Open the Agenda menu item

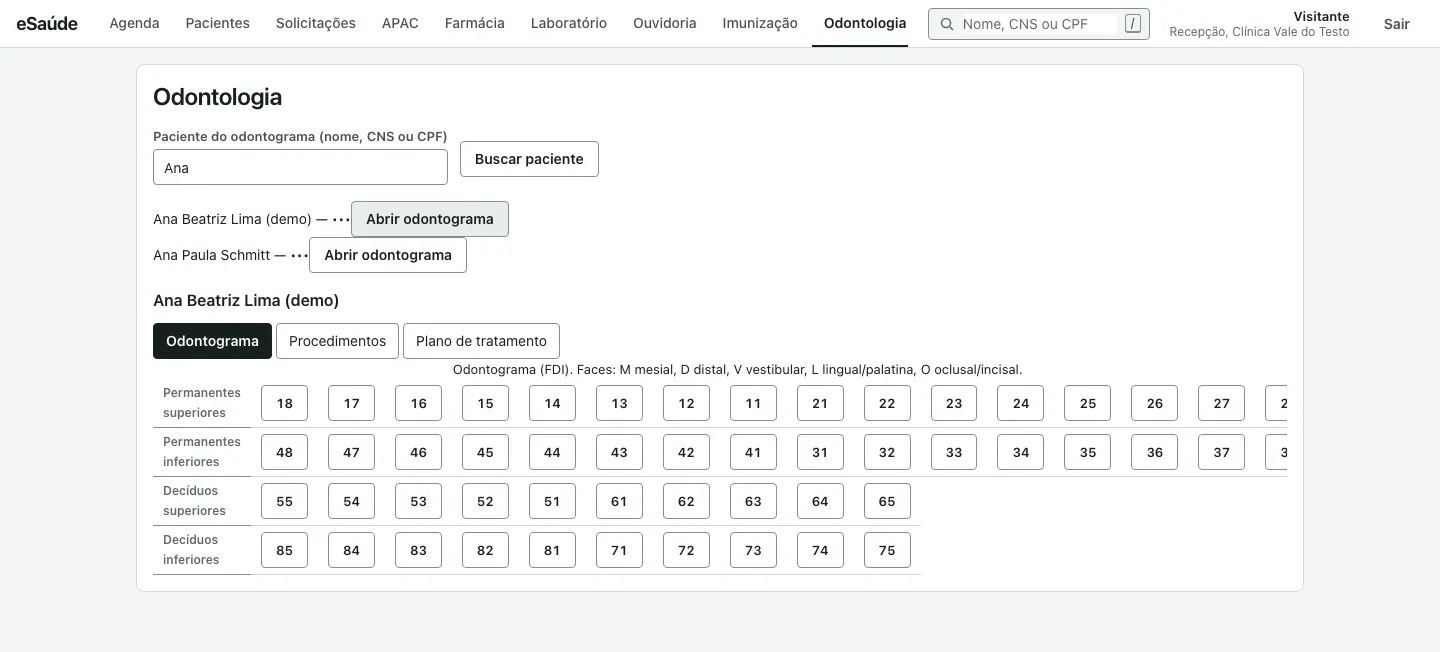tap(134, 23)
